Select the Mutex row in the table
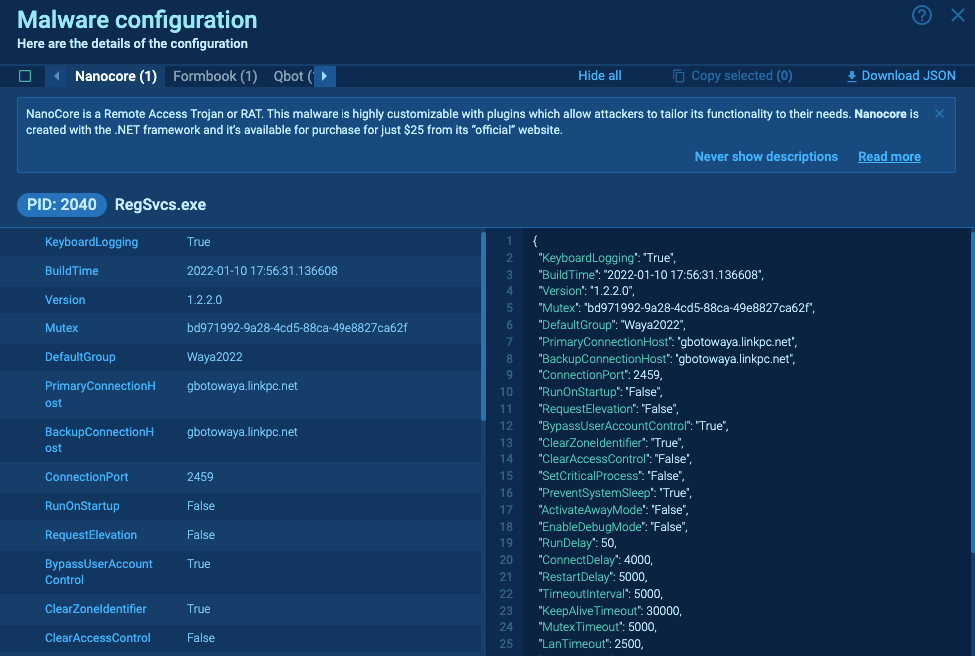 [x=240, y=328]
